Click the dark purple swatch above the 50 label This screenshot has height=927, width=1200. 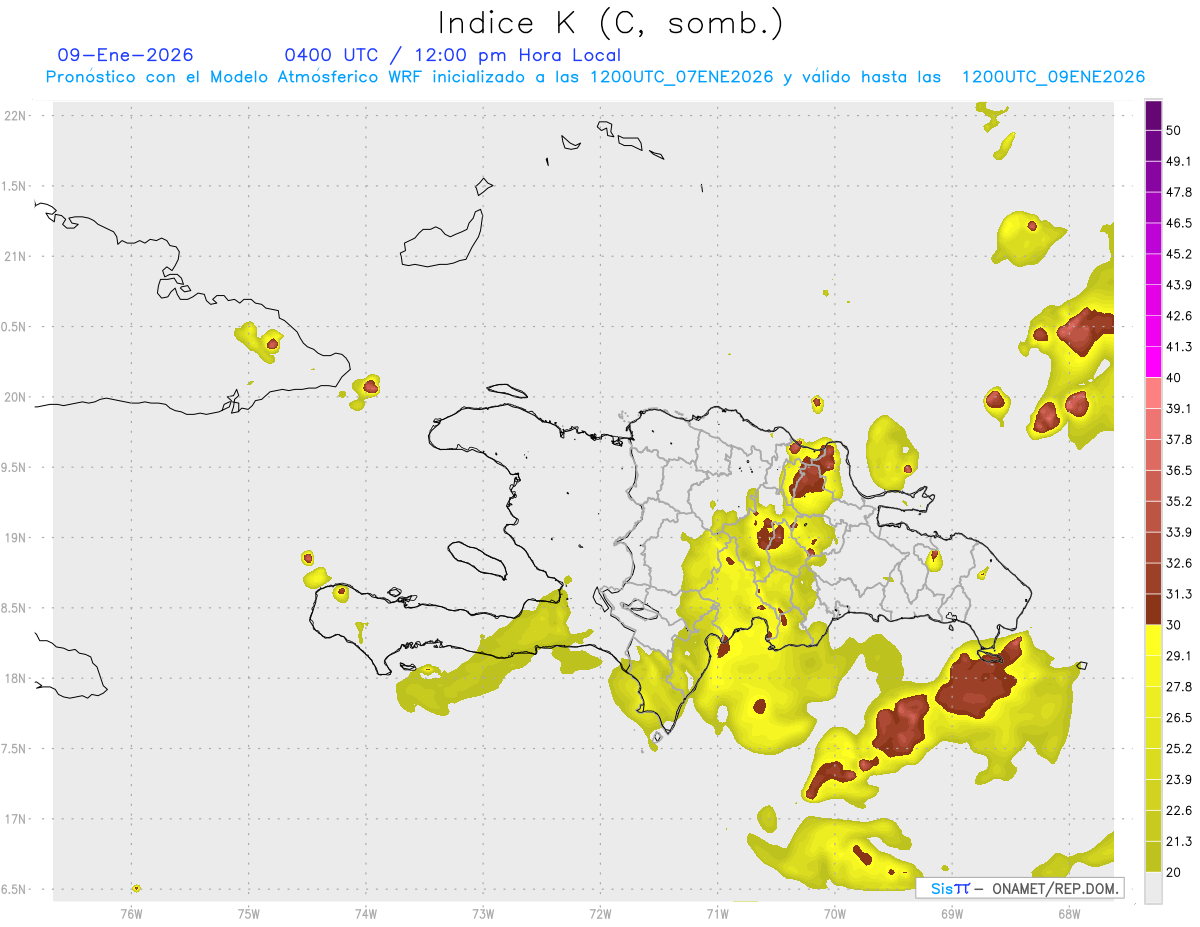tap(1153, 115)
